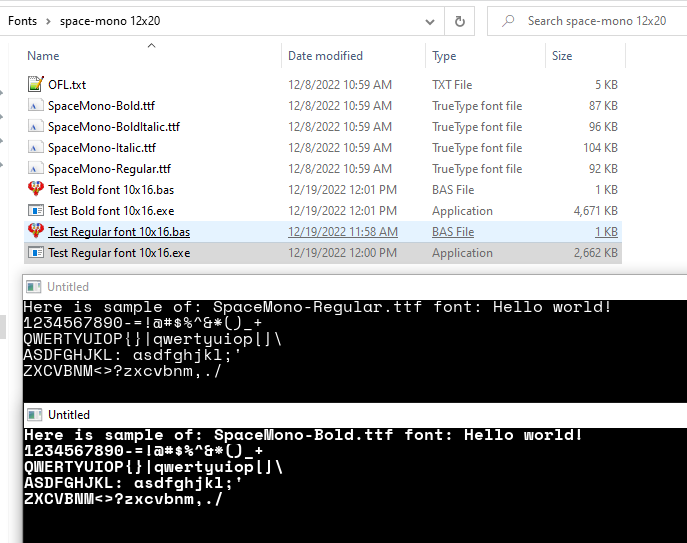Click the Test Bold font 10x16.bas icon

coord(35,189)
